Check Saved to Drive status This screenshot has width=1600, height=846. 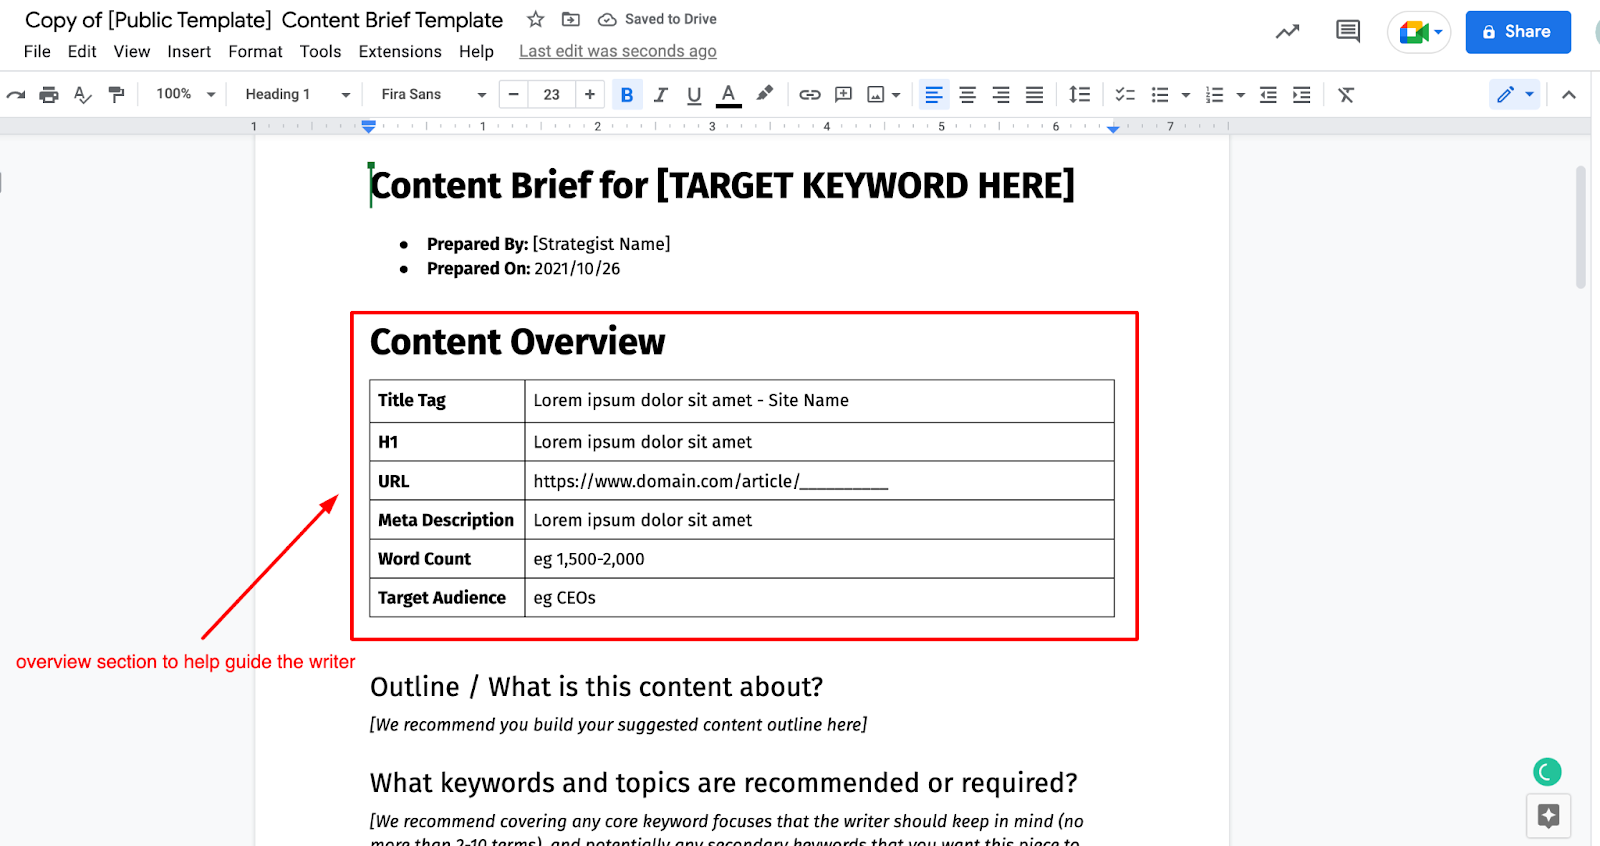[657, 19]
